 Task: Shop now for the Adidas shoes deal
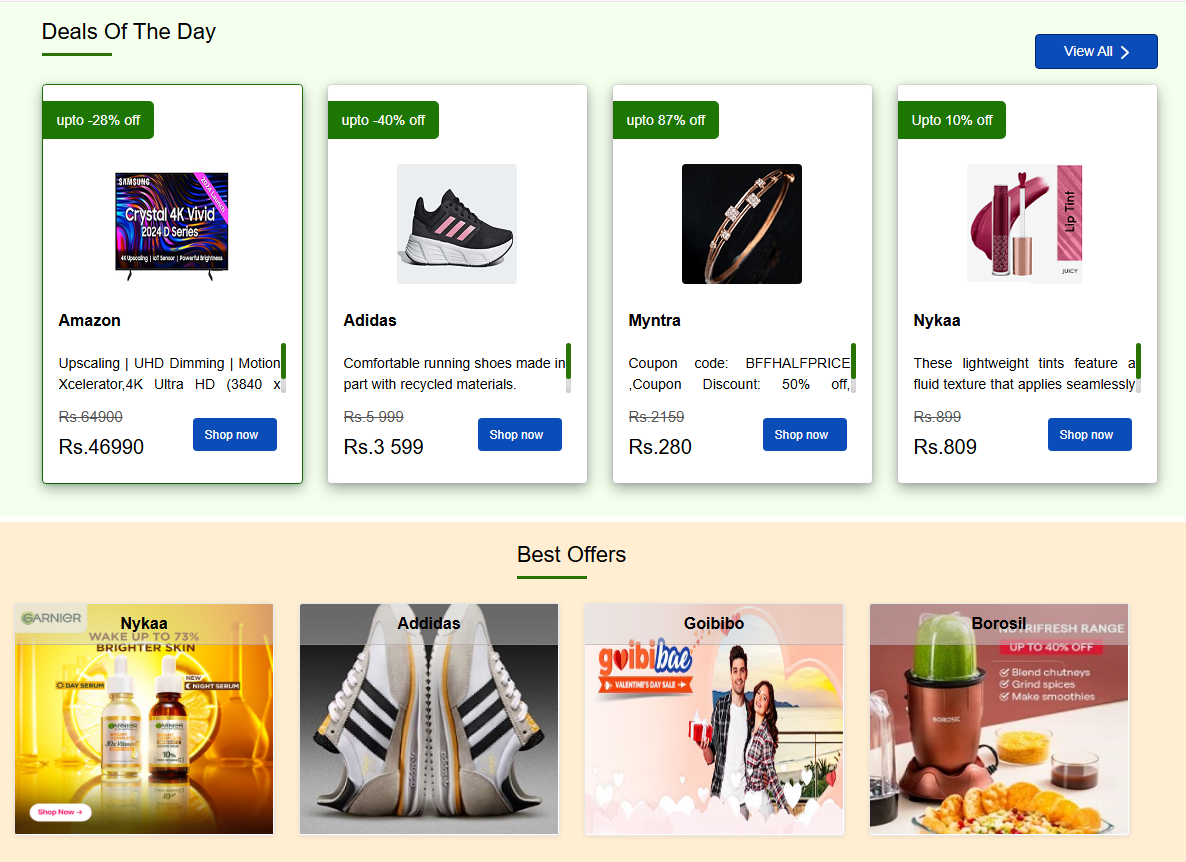click(520, 435)
